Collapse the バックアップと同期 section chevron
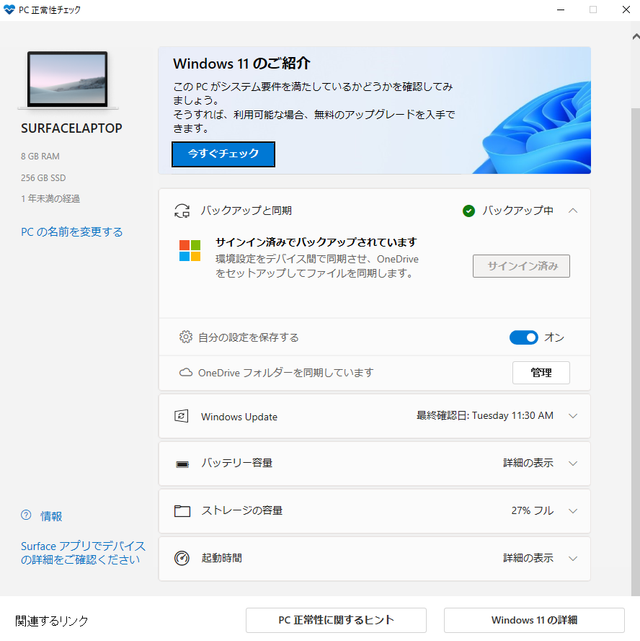Viewport: 640px width, 641px height. (x=573, y=211)
